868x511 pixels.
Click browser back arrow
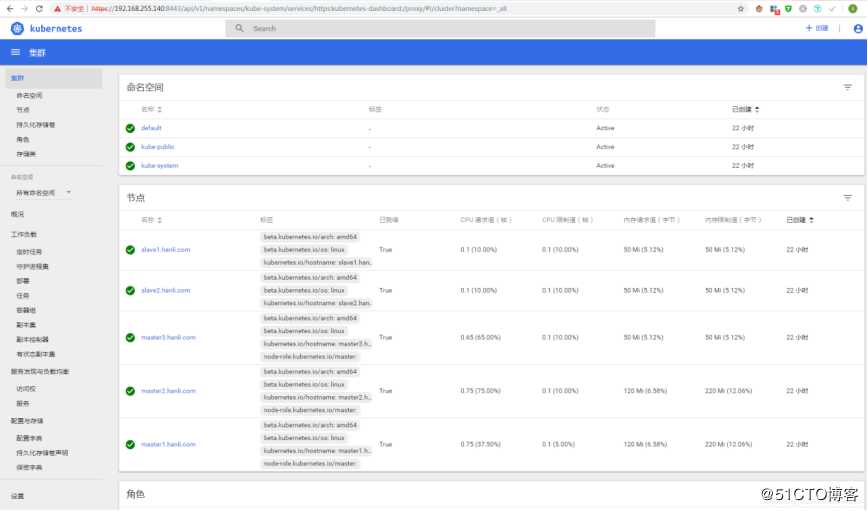(x=9, y=9)
